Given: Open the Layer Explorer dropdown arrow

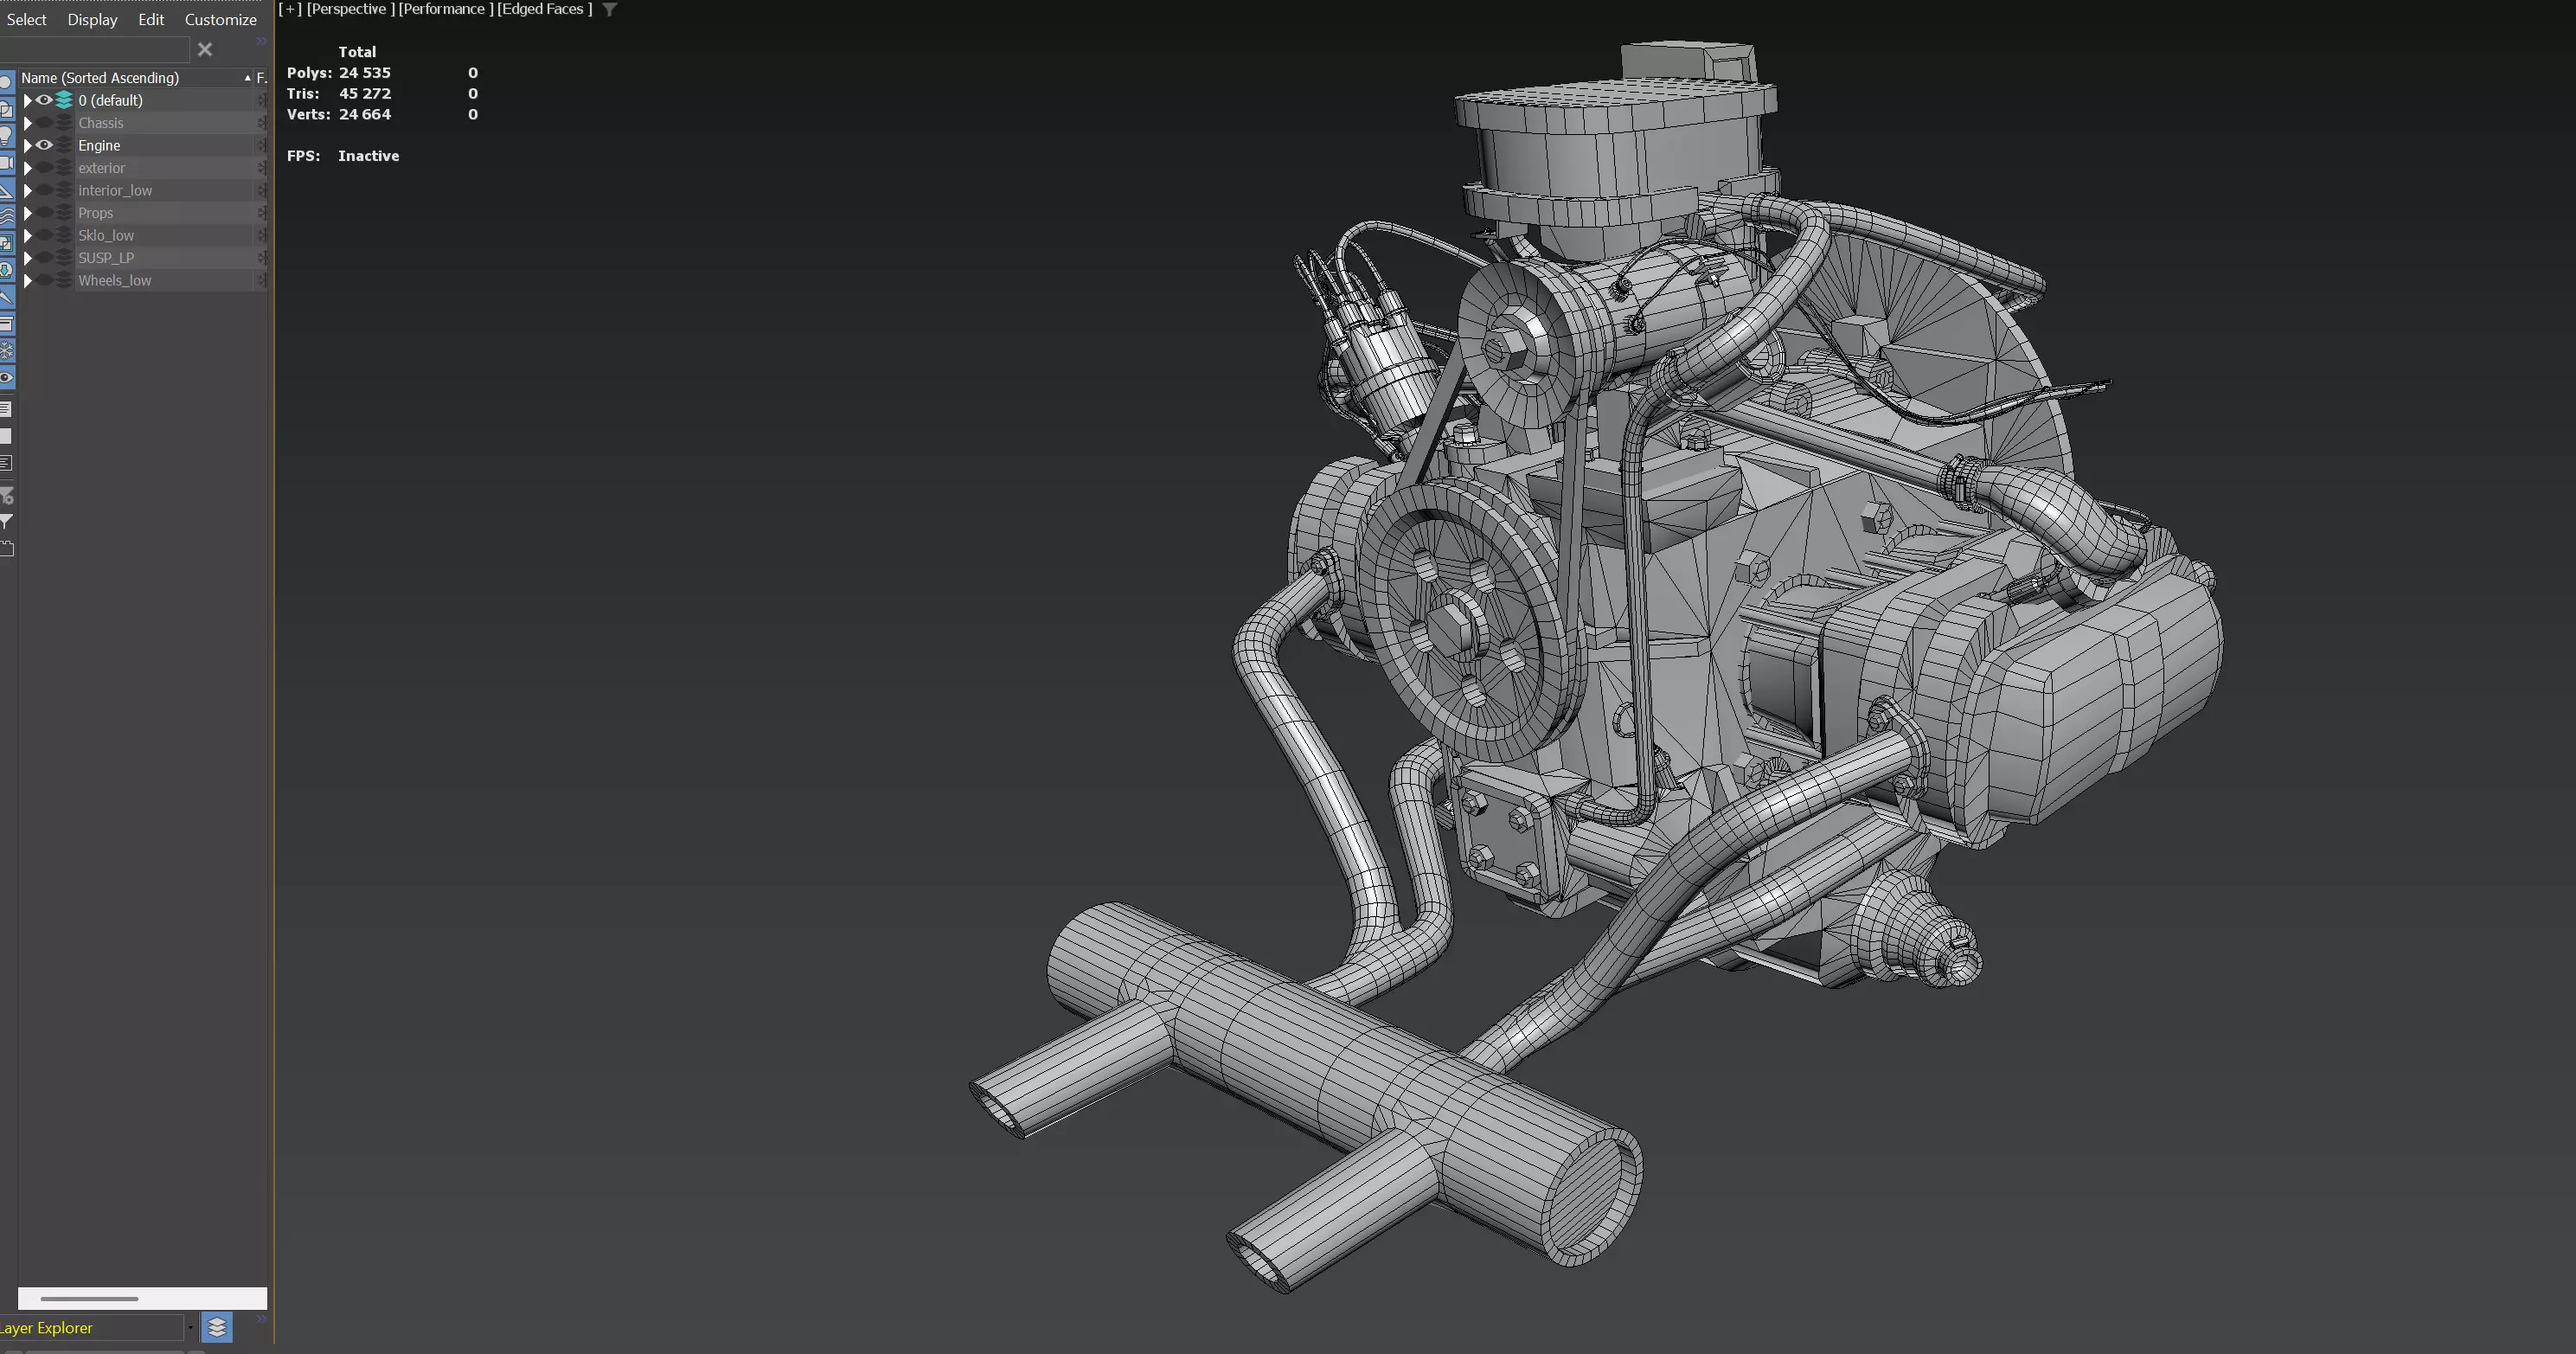Looking at the screenshot, I should 190,1327.
